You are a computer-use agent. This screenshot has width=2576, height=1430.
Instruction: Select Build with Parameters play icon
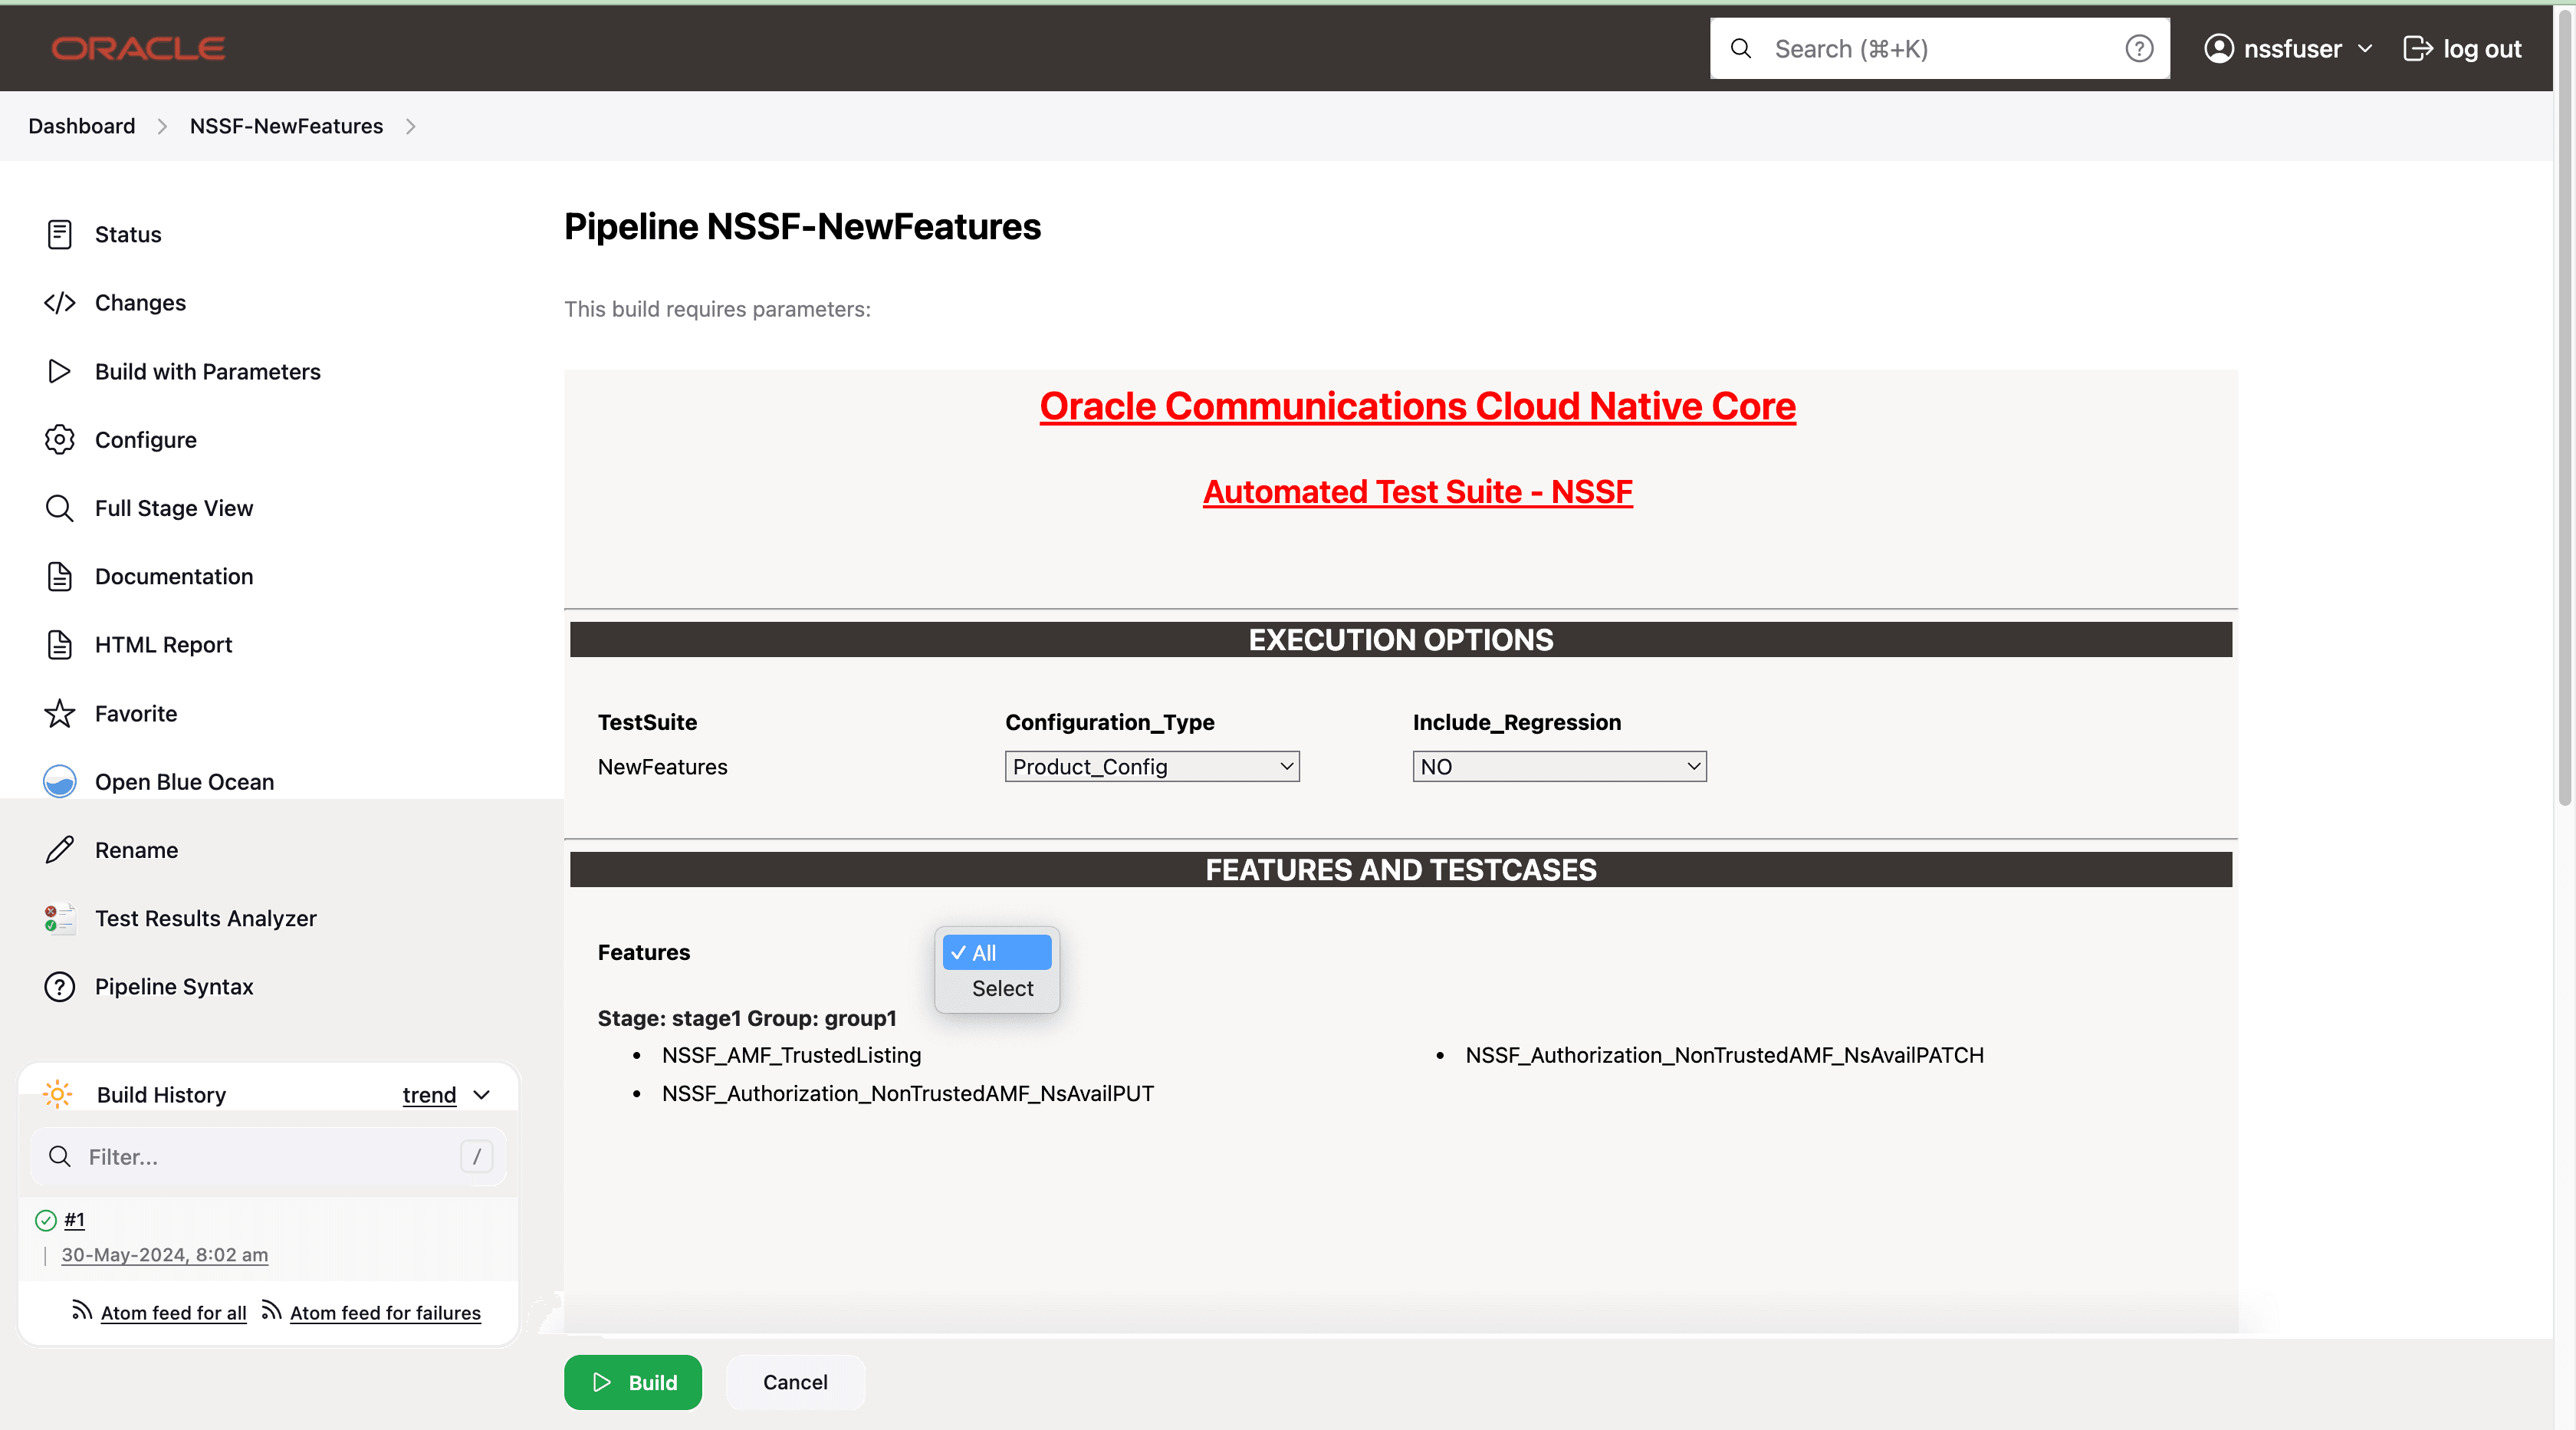pyautogui.click(x=59, y=371)
